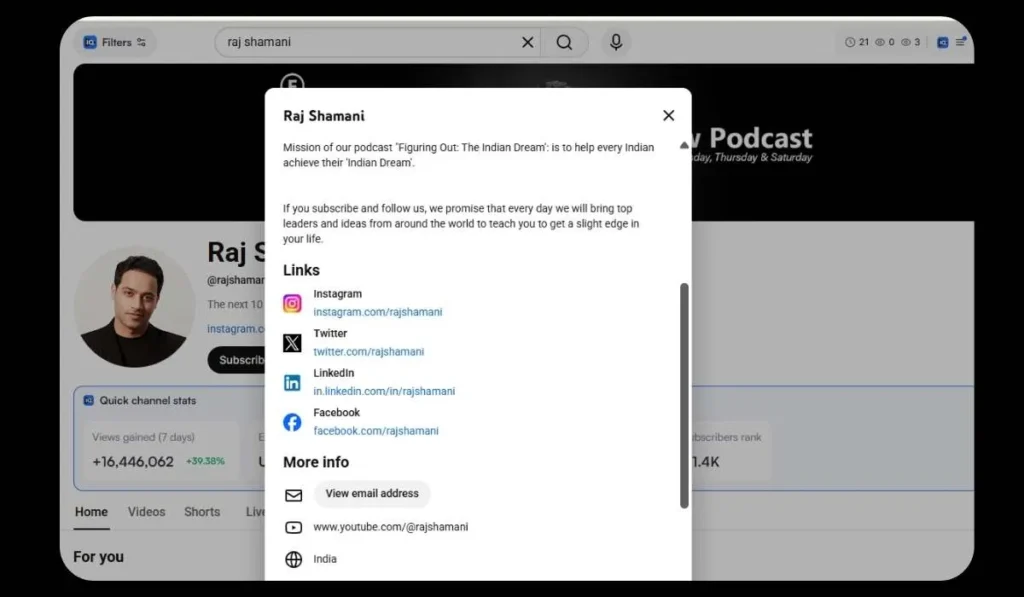The image size is (1024, 597).
Task: Close the Raj Shamani about dialog
Action: point(668,116)
